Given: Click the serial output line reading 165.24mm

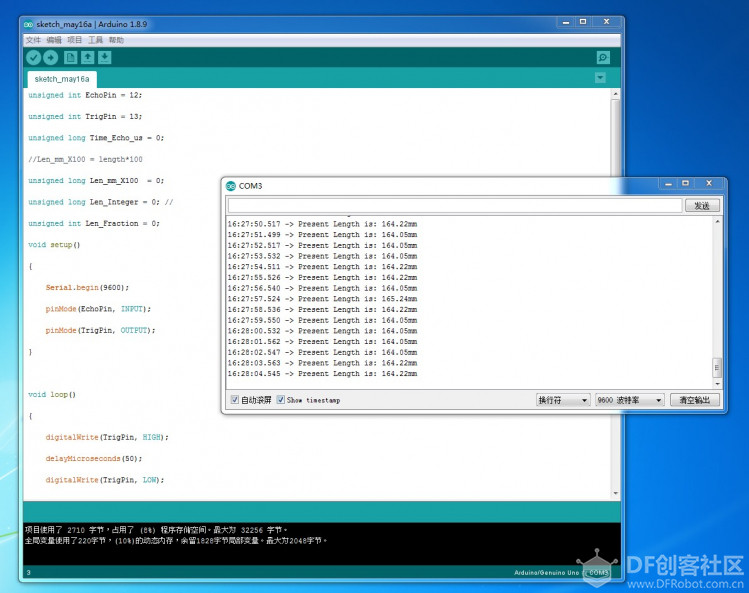Looking at the screenshot, I should [x=322, y=299].
